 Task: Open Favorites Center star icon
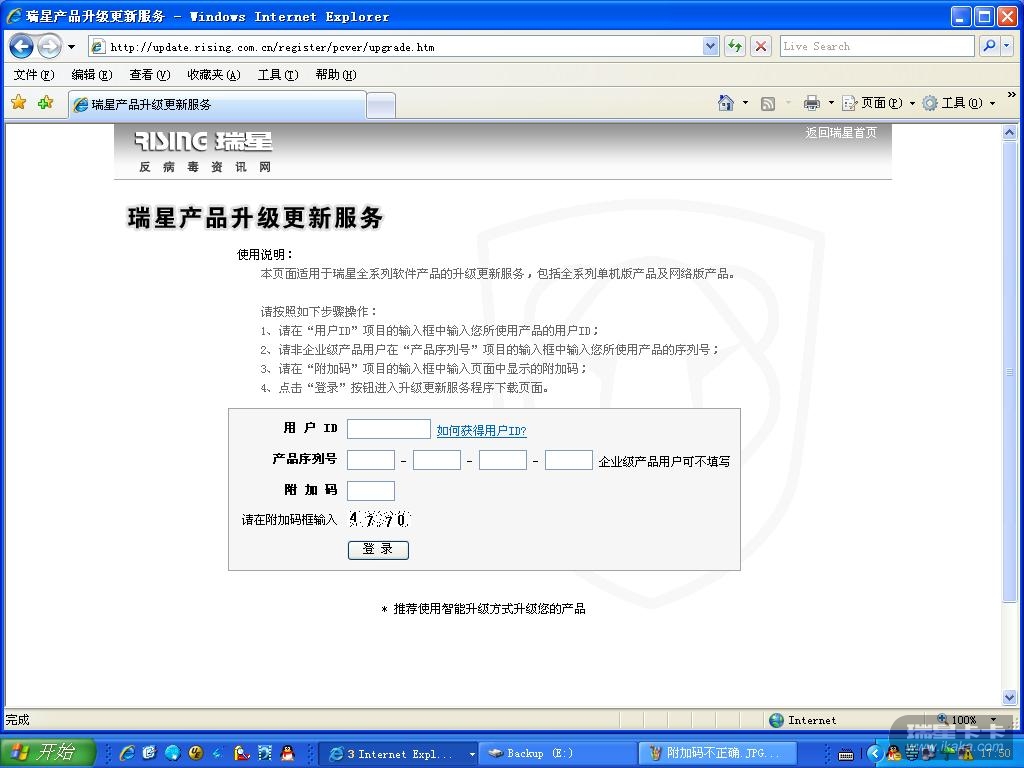pyautogui.click(x=19, y=103)
